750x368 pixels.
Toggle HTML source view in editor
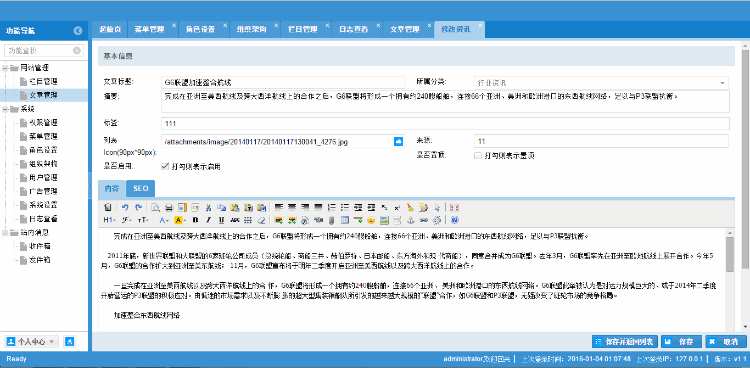(x=108, y=207)
